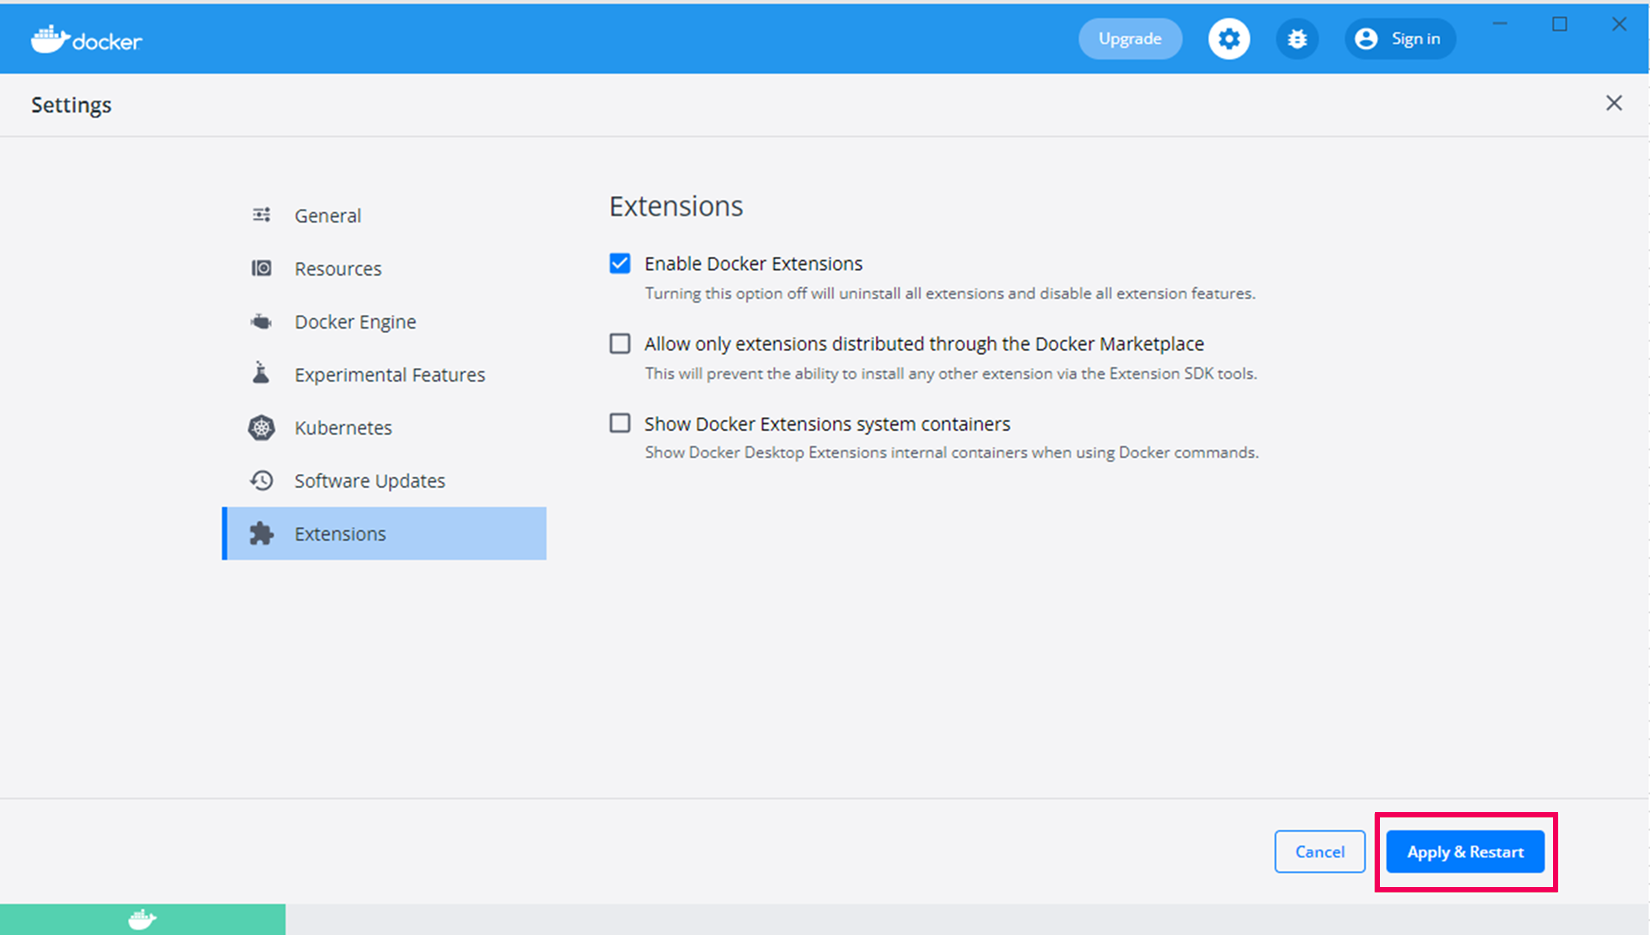Open the General settings section
1650x935 pixels.
click(x=384, y=215)
